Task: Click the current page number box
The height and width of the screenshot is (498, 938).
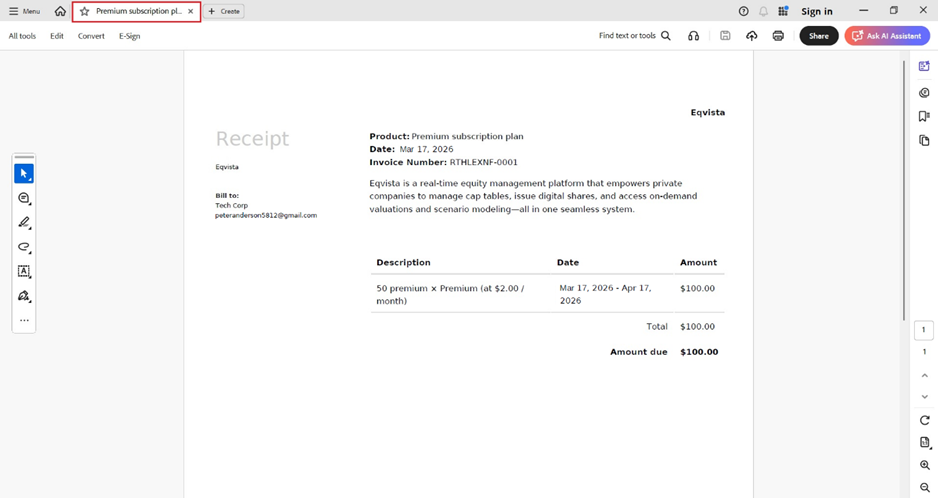Action: click(924, 330)
